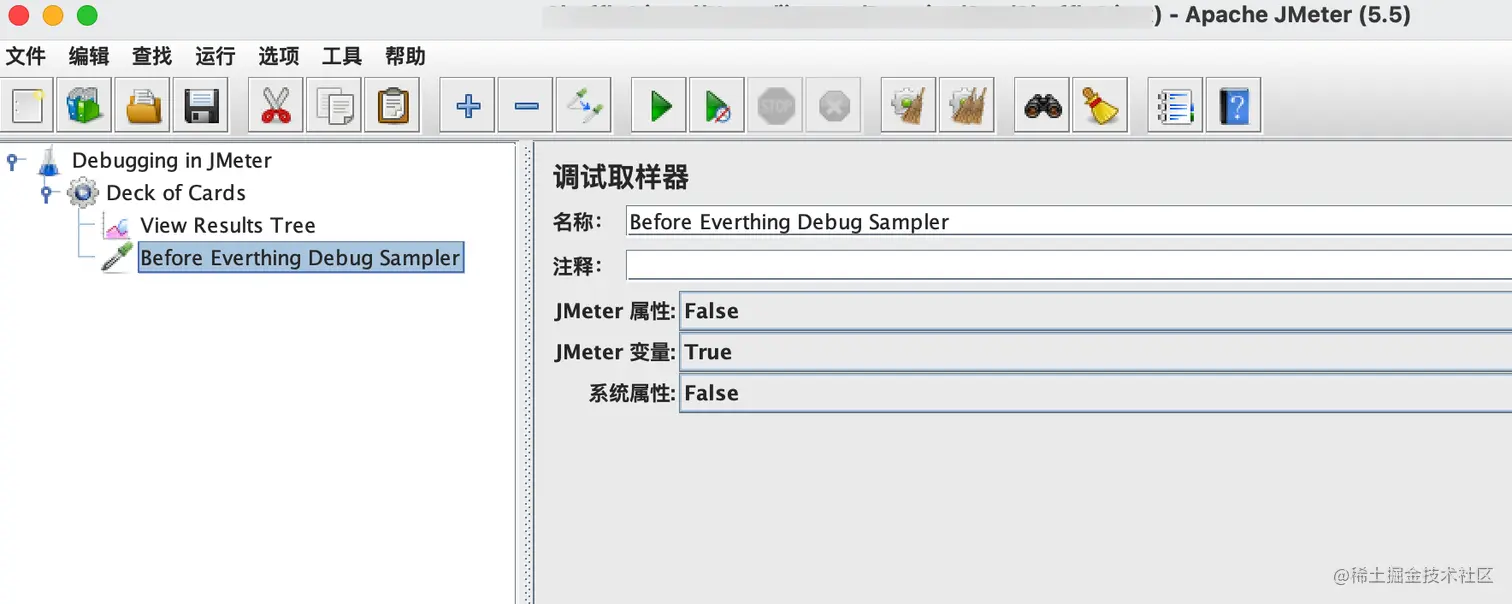Create a new test plan
Image resolution: width=1512 pixels, height=604 pixels.
[x=27, y=105]
